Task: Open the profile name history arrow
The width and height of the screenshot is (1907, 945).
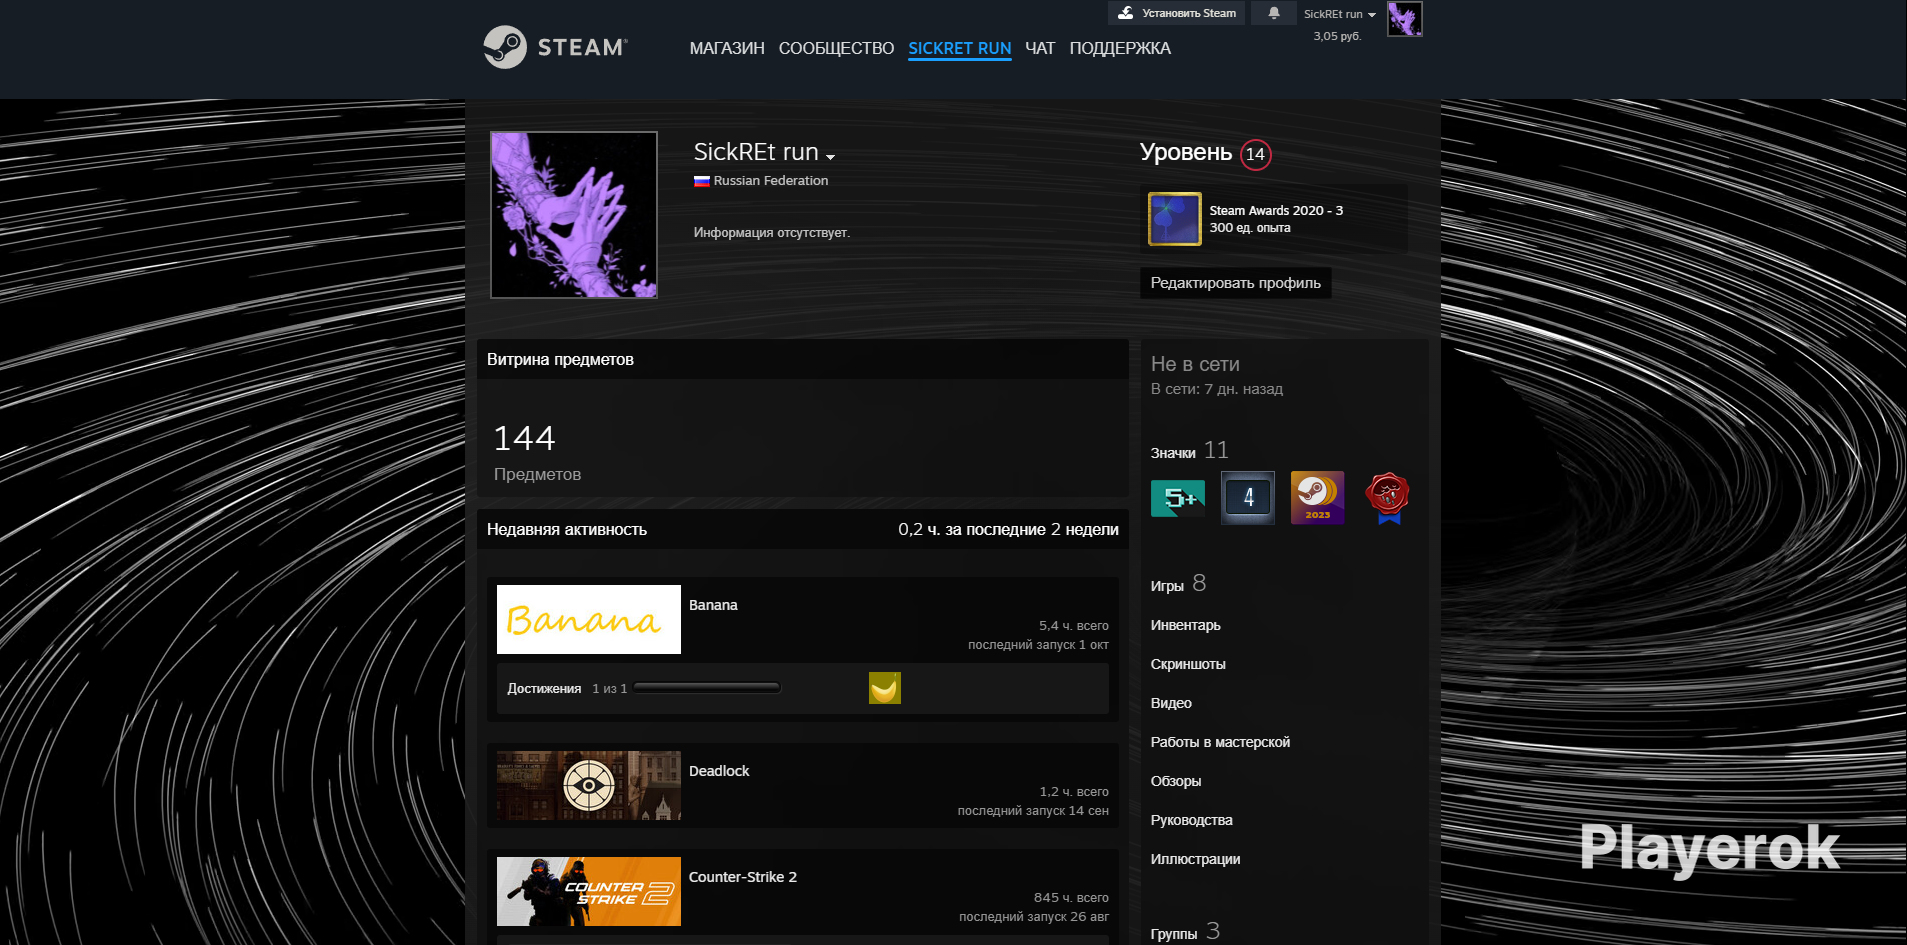Action: [830, 157]
